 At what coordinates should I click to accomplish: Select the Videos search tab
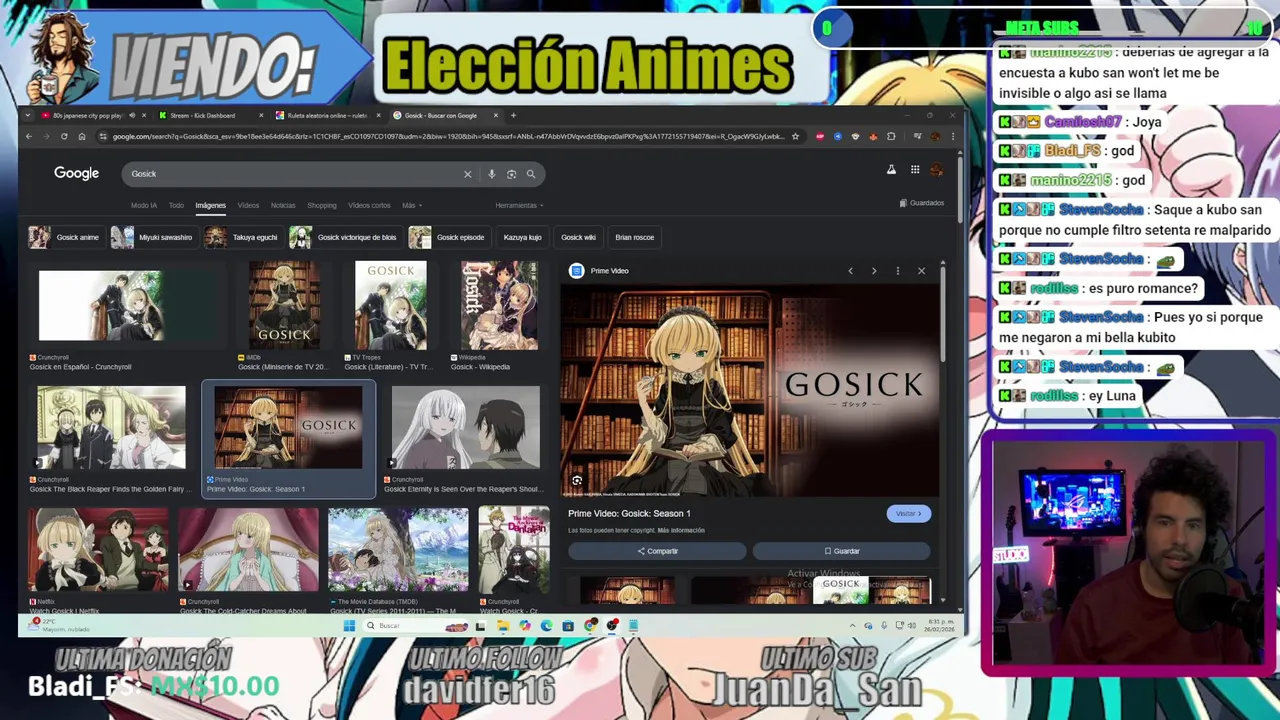(x=248, y=205)
